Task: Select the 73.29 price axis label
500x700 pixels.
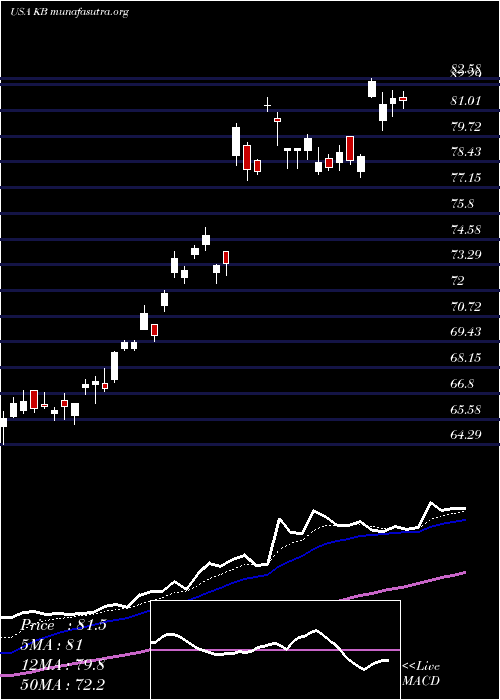Action: 466,255
